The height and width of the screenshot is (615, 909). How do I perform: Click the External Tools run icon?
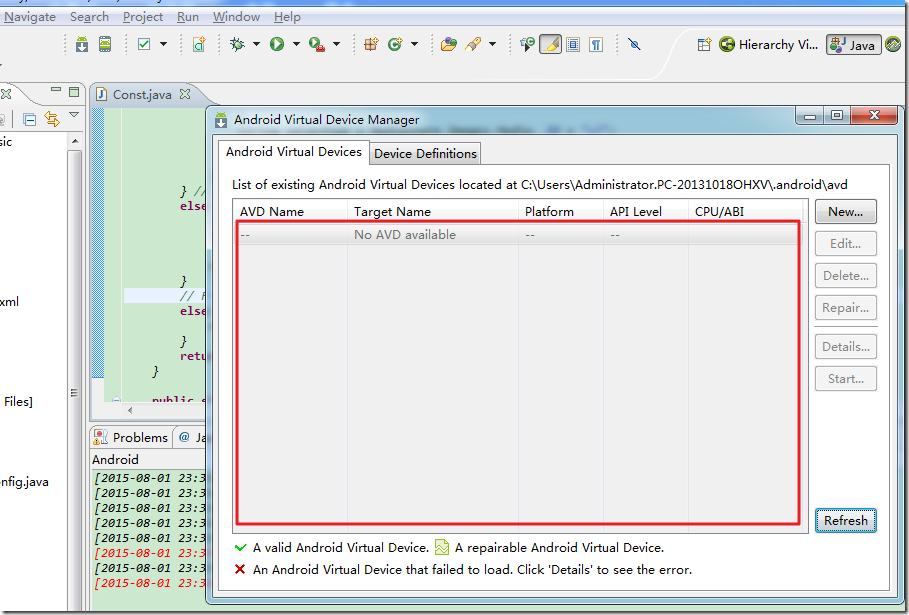(x=317, y=44)
